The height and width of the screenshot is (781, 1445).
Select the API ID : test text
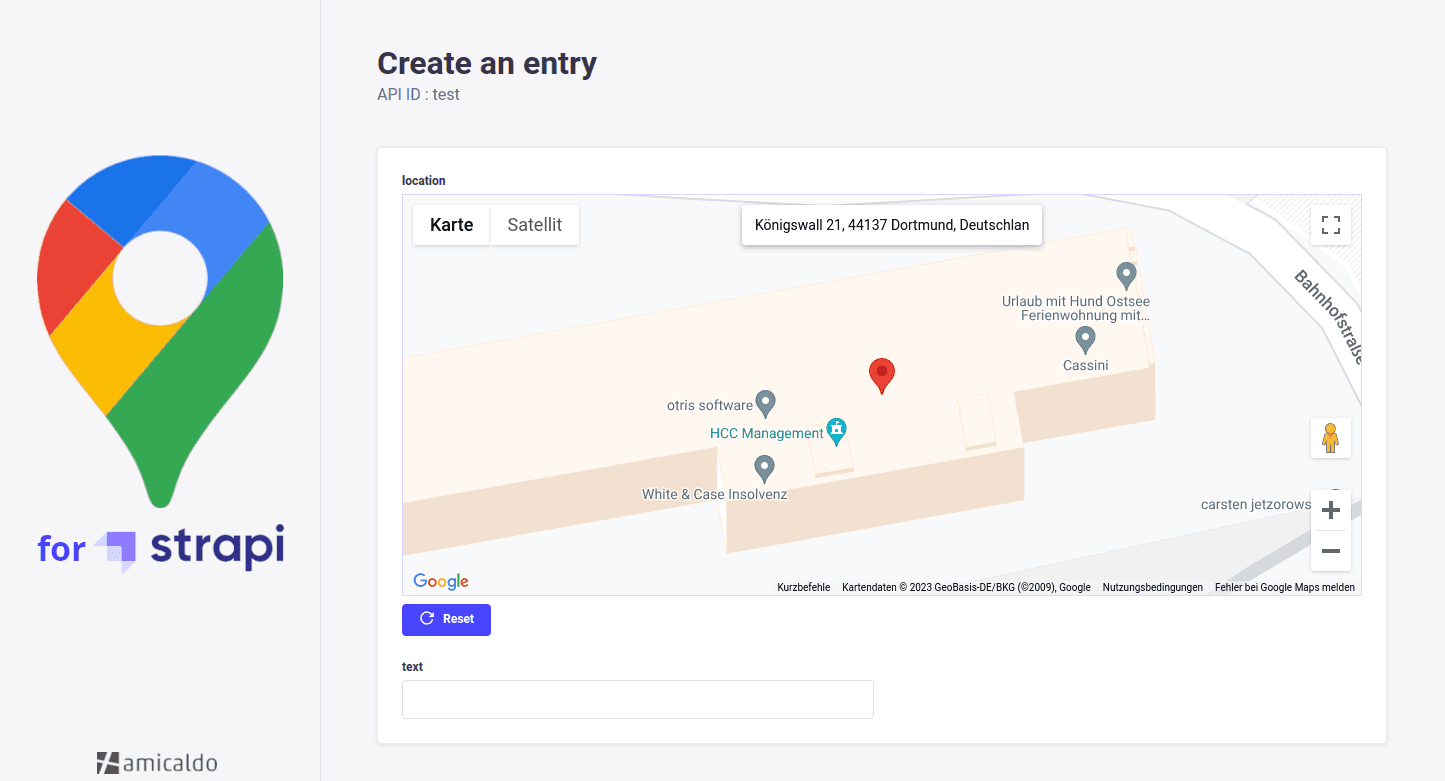(418, 95)
